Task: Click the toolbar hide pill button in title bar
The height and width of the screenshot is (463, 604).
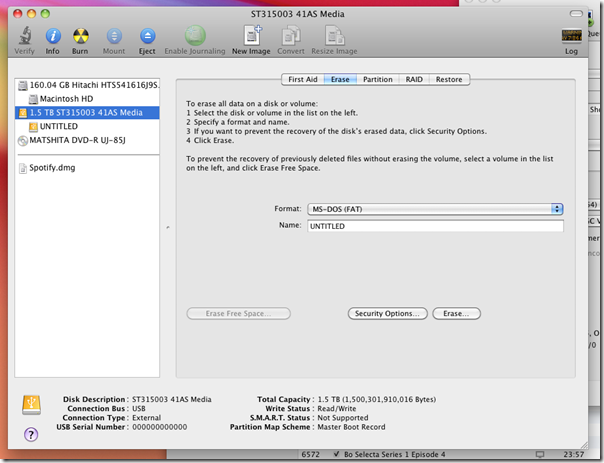Action: [x=576, y=14]
